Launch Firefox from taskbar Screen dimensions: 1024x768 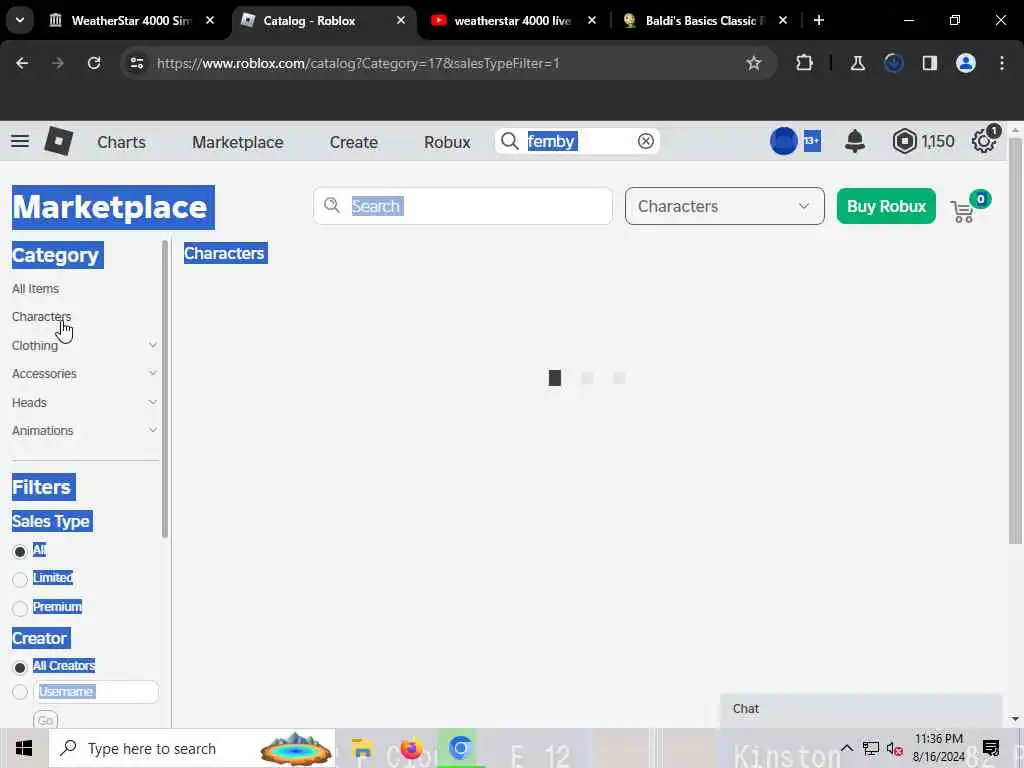(411, 748)
